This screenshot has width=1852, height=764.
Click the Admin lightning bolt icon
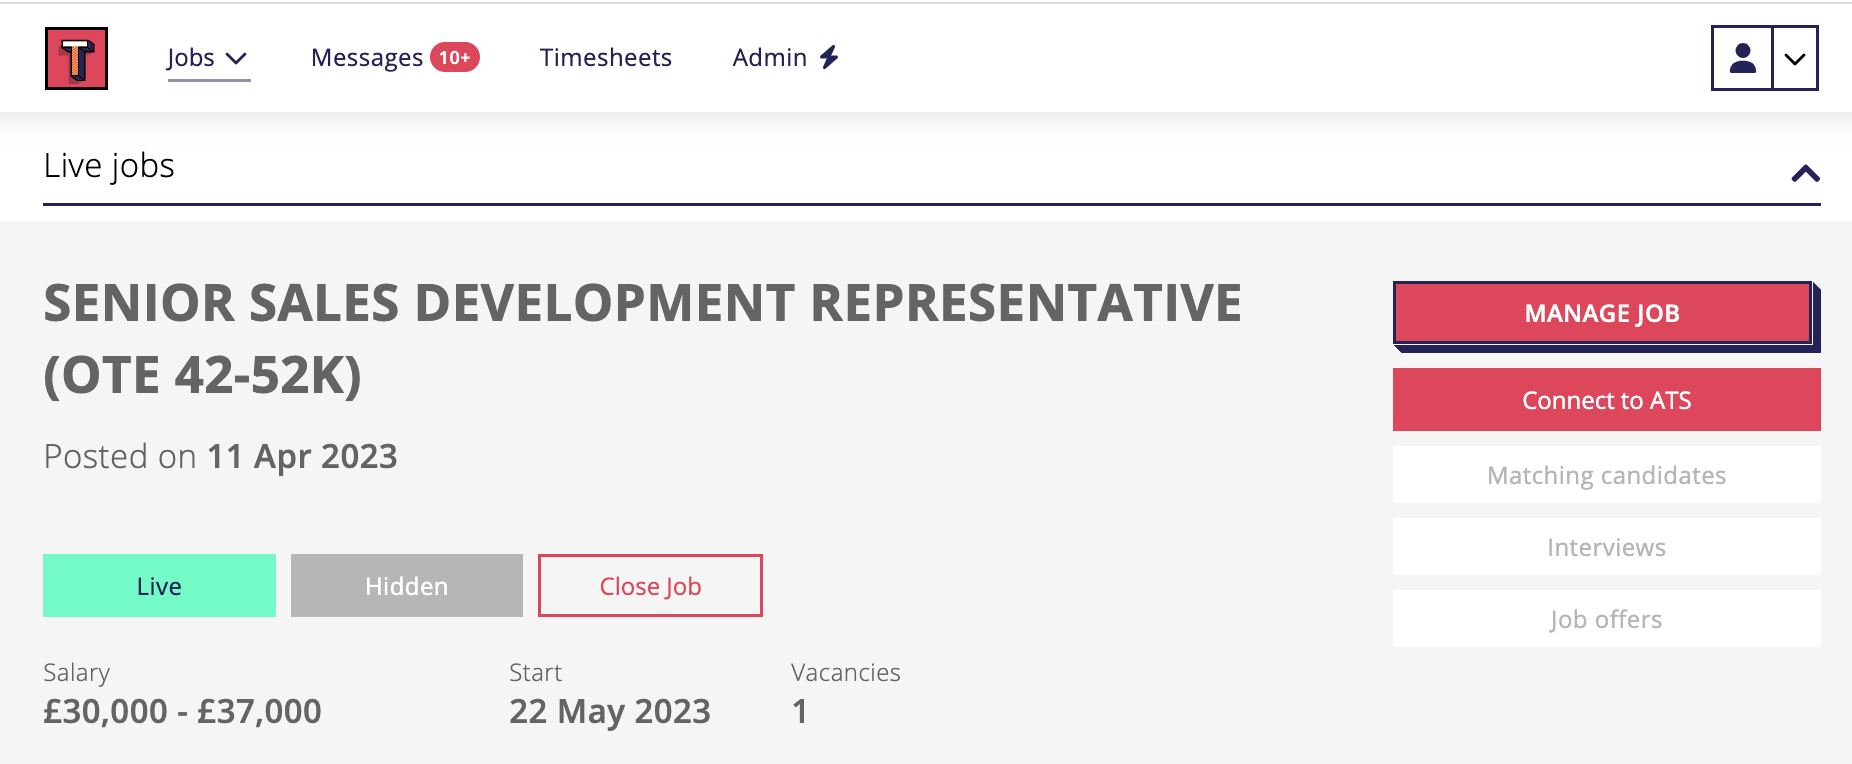pyautogui.click(x=829, y=58)
